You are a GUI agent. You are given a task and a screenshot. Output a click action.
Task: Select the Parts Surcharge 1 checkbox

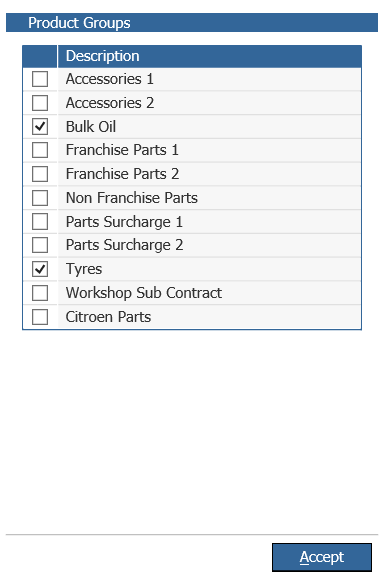pos(40,222)
